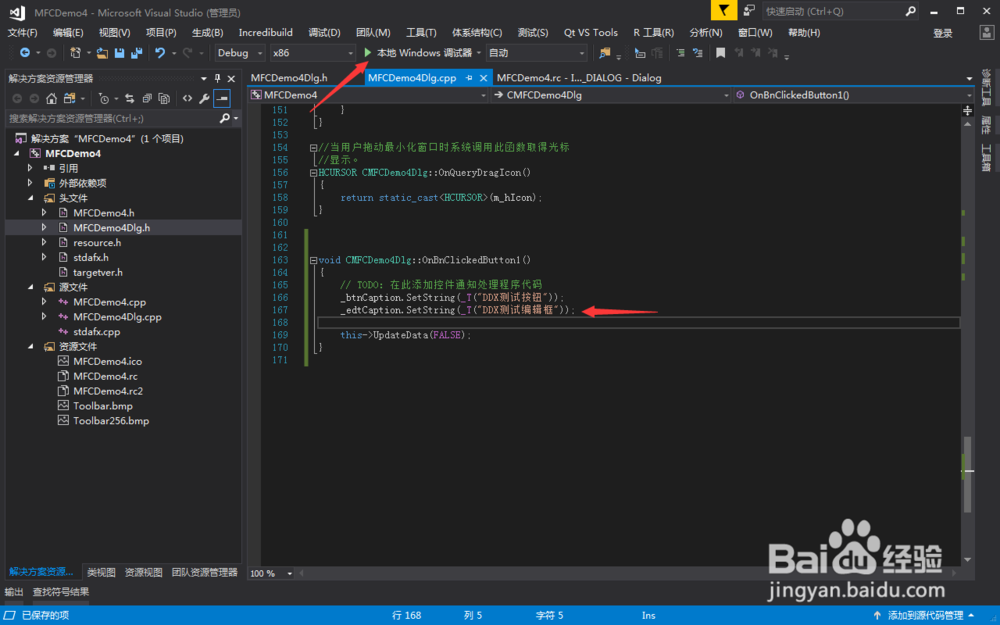Collapse the 头文件 folder node
The image size is (1000, 625).
tap(31, 198)
